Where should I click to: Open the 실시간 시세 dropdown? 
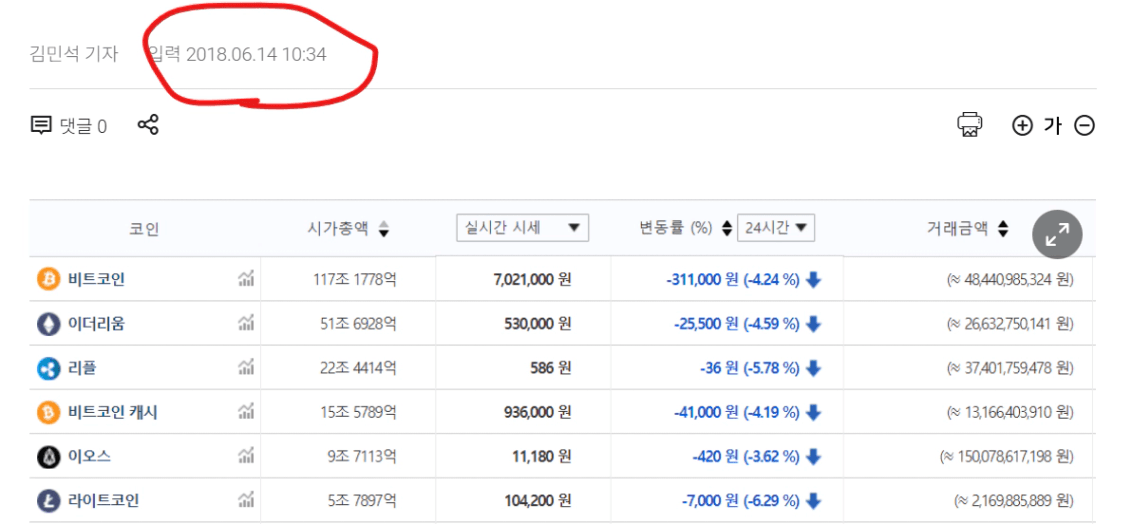522,228
